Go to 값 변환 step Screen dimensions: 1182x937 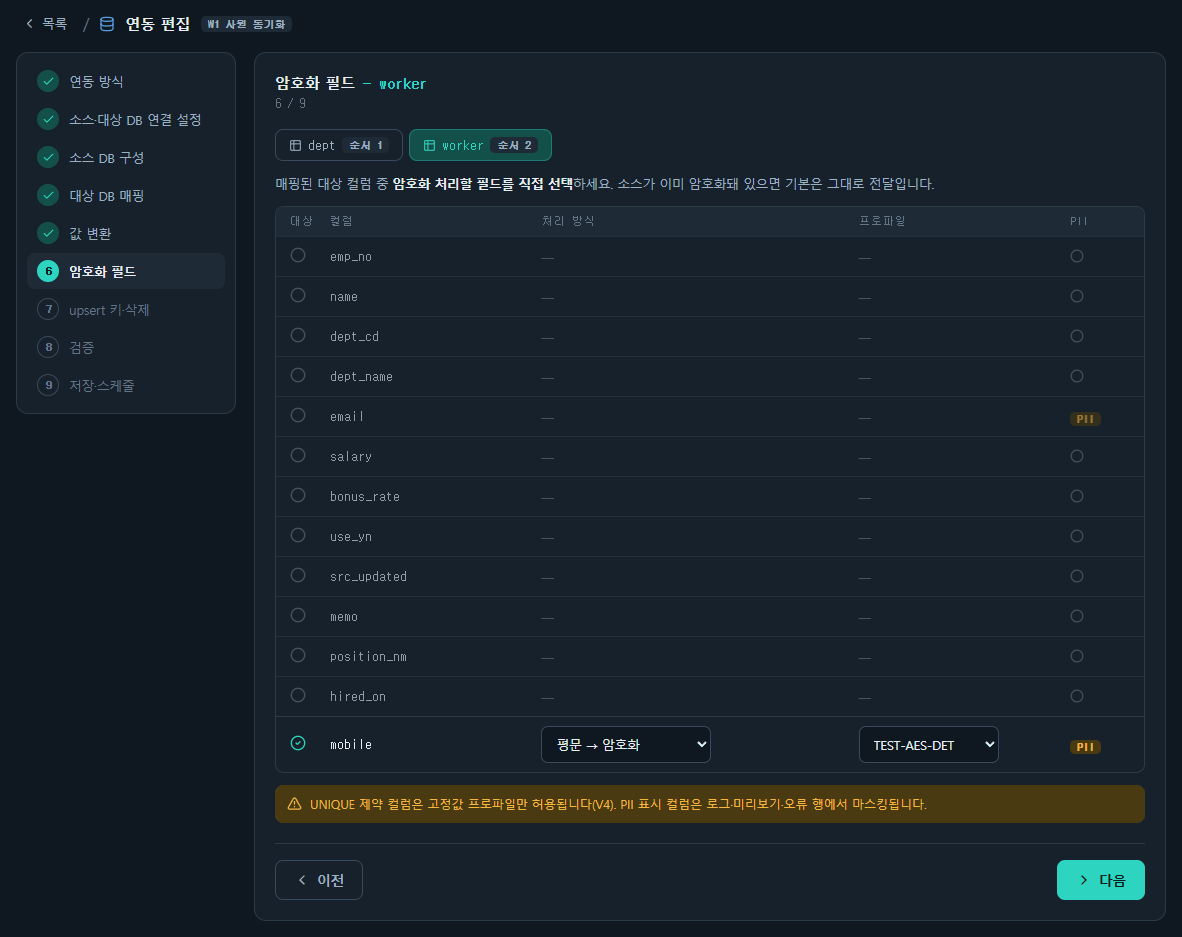126,233
